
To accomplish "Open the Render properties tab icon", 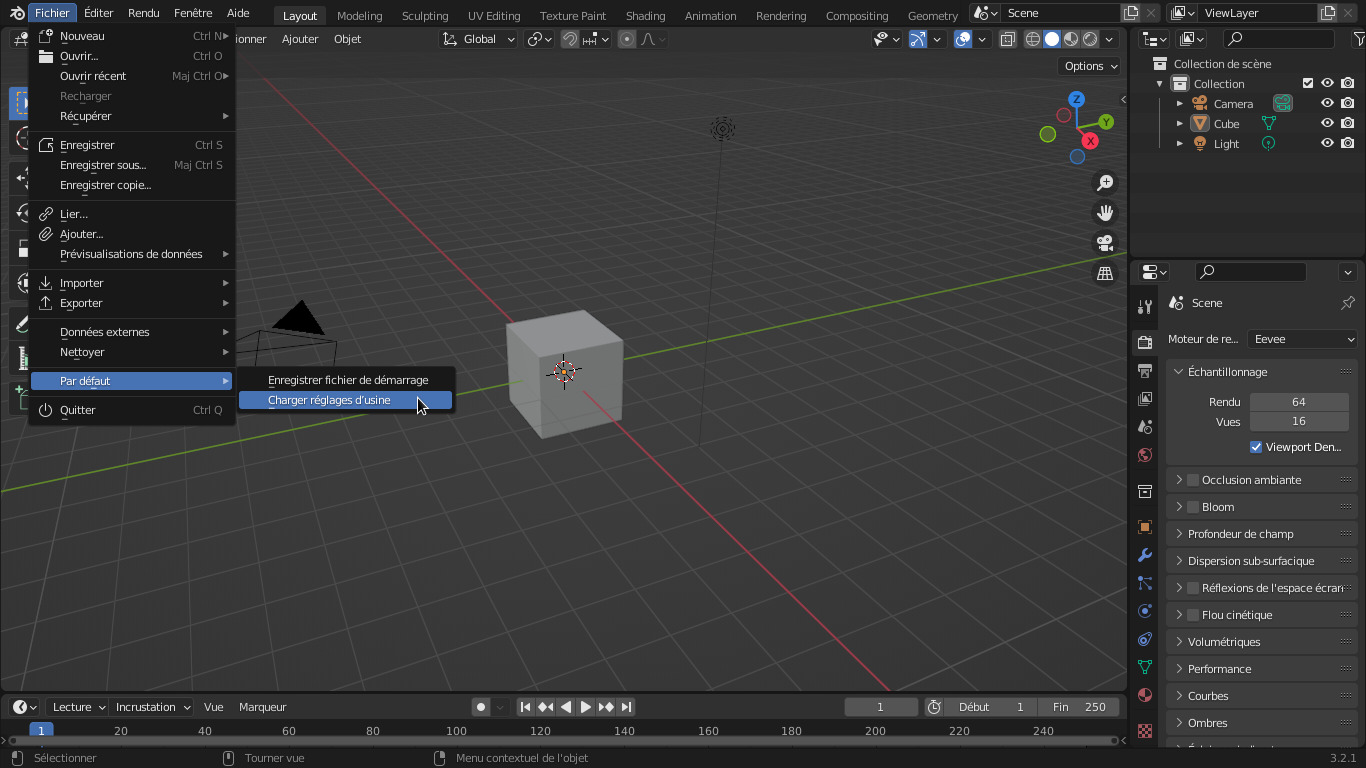I will 1145,343.
